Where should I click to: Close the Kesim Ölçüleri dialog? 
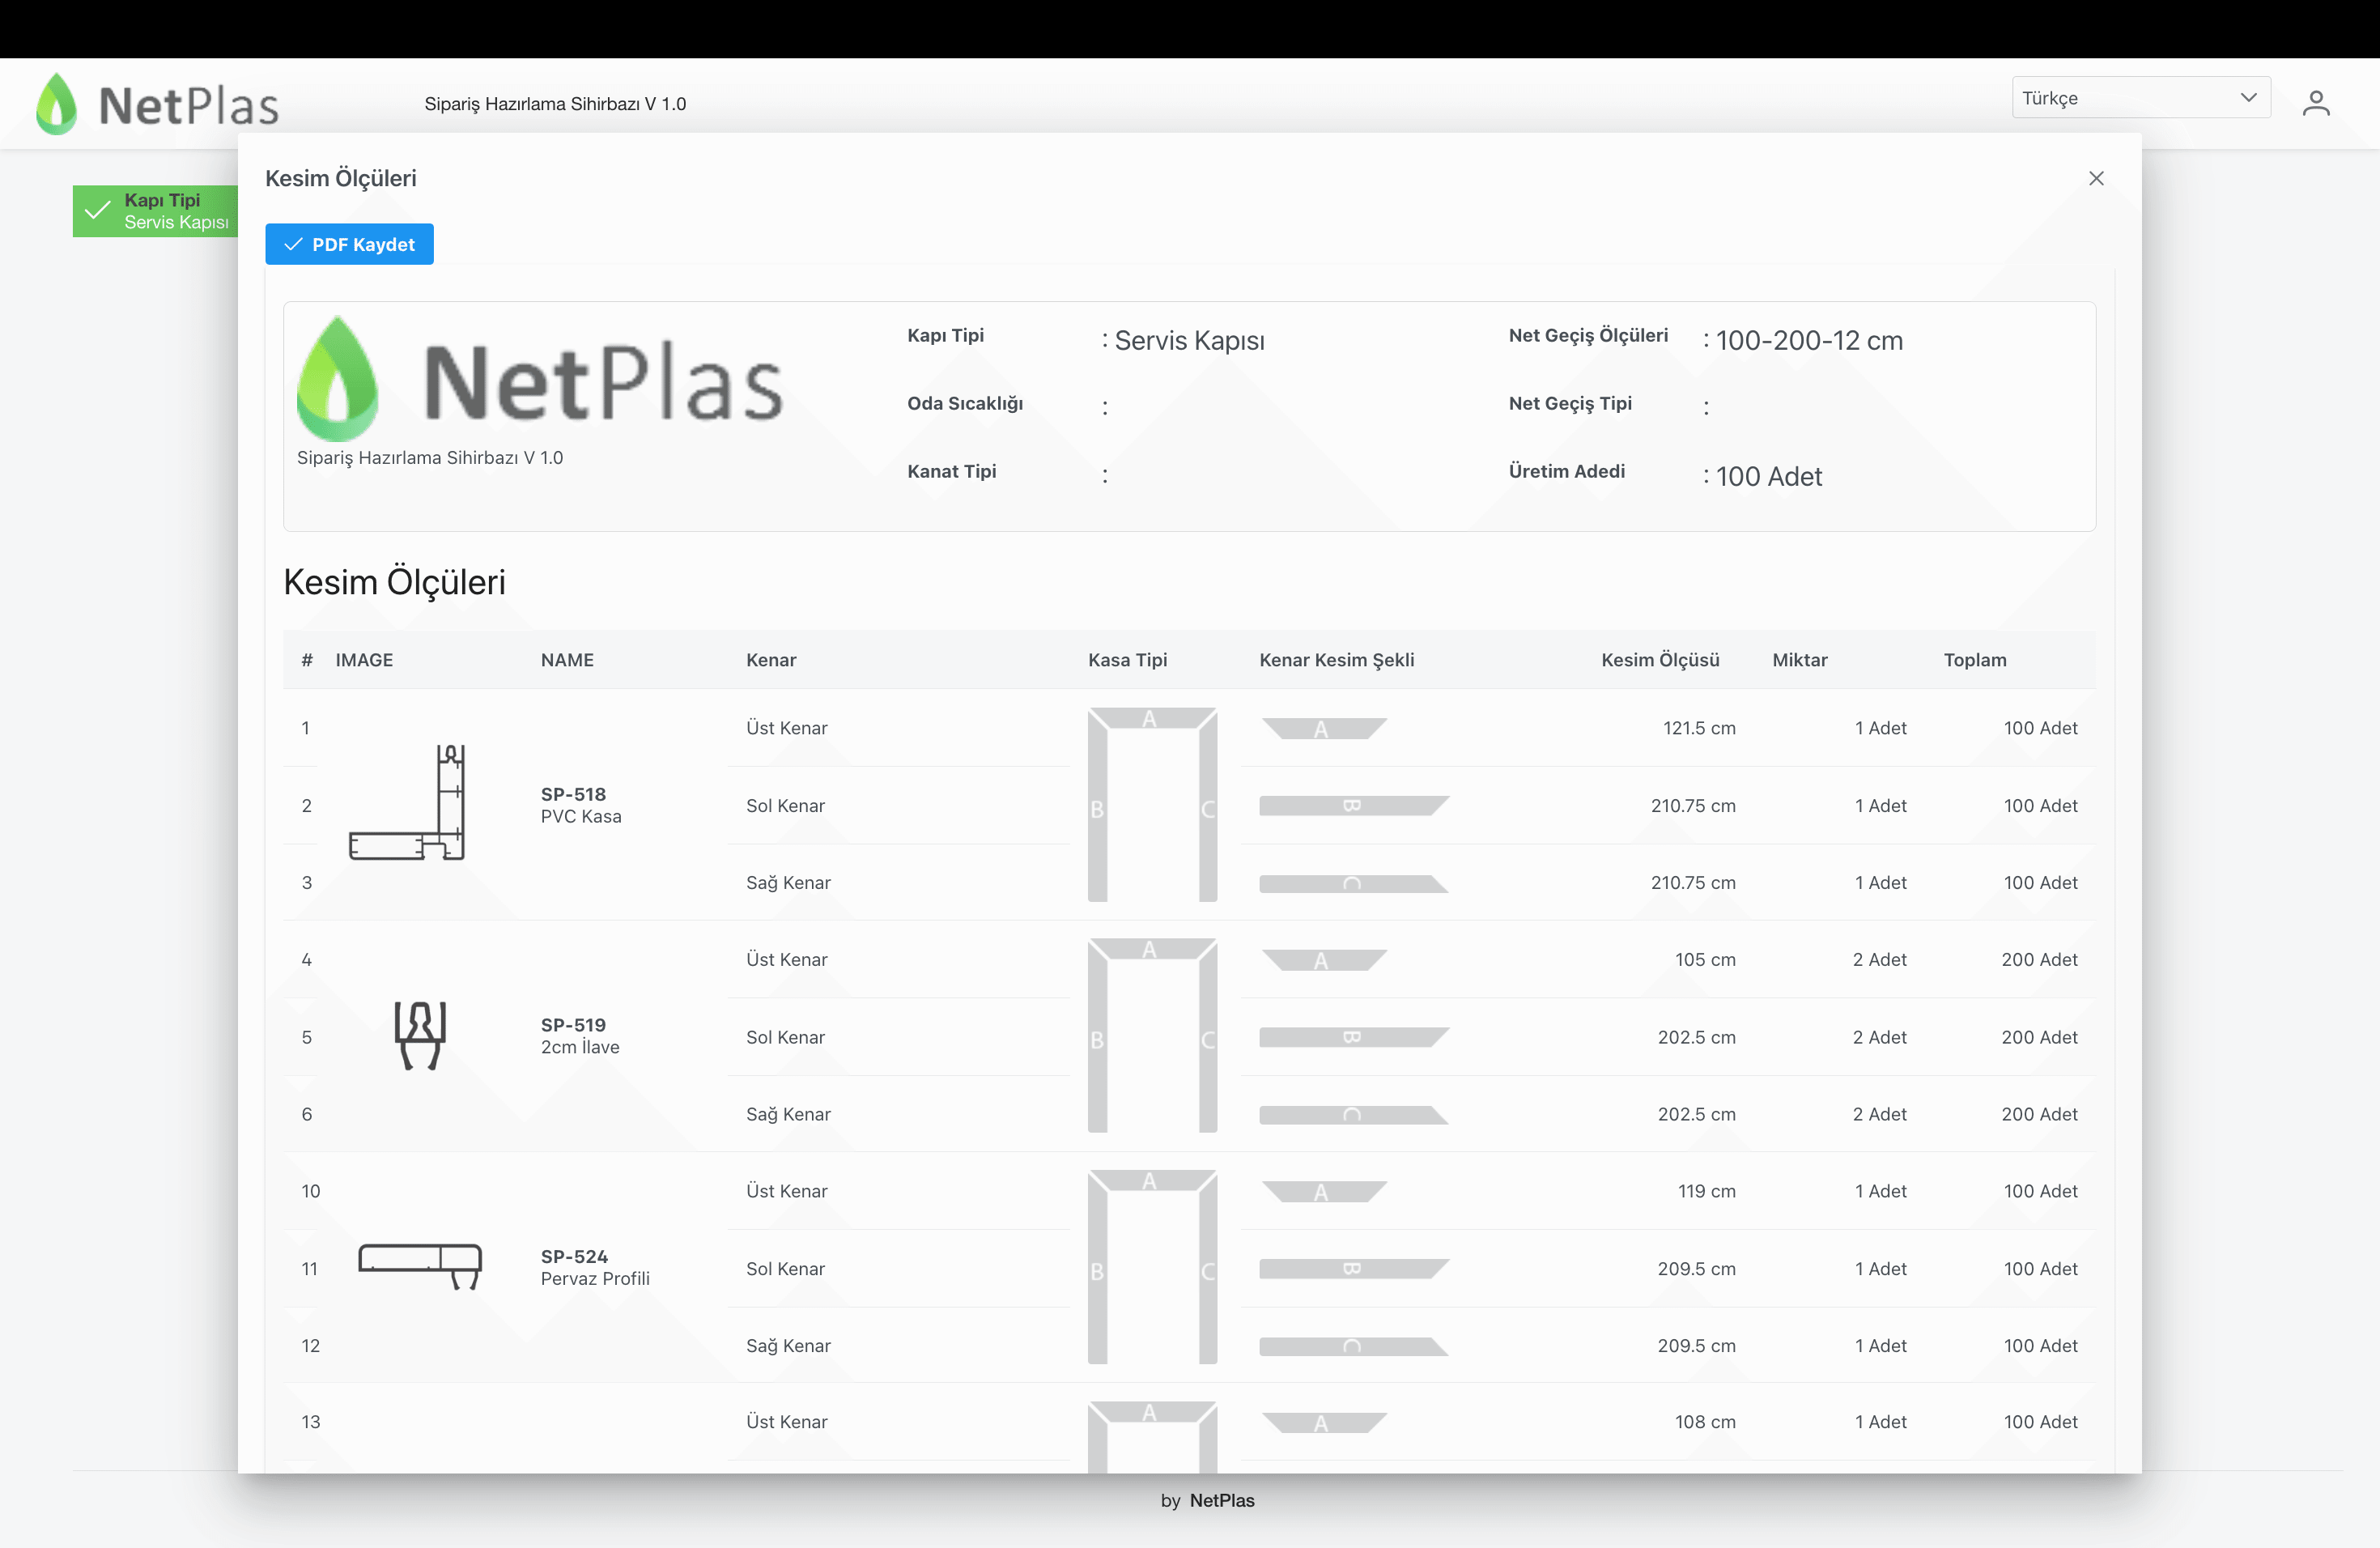click(2096, 178)
